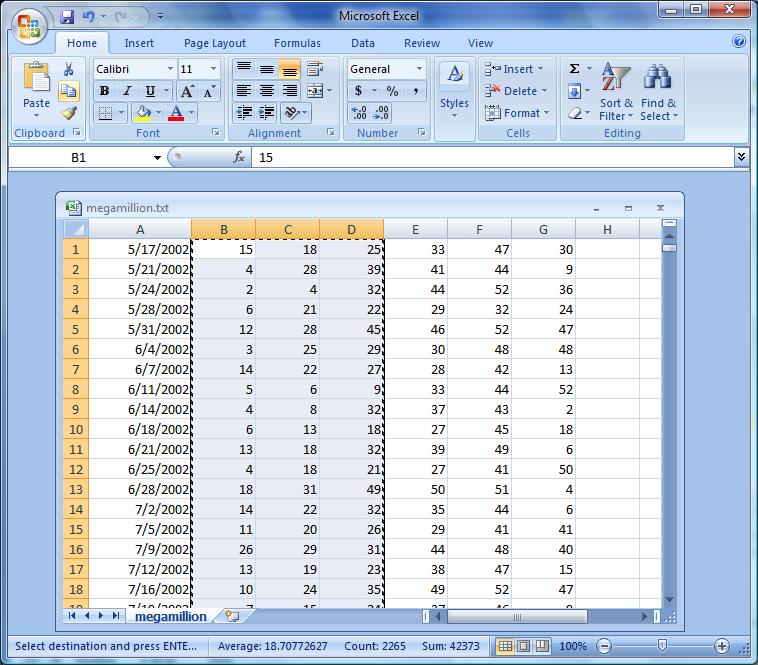Screen dimensions: 758x665
Task: Save the workbook via Quick Access toolbar
Action: tap(67, 17)
